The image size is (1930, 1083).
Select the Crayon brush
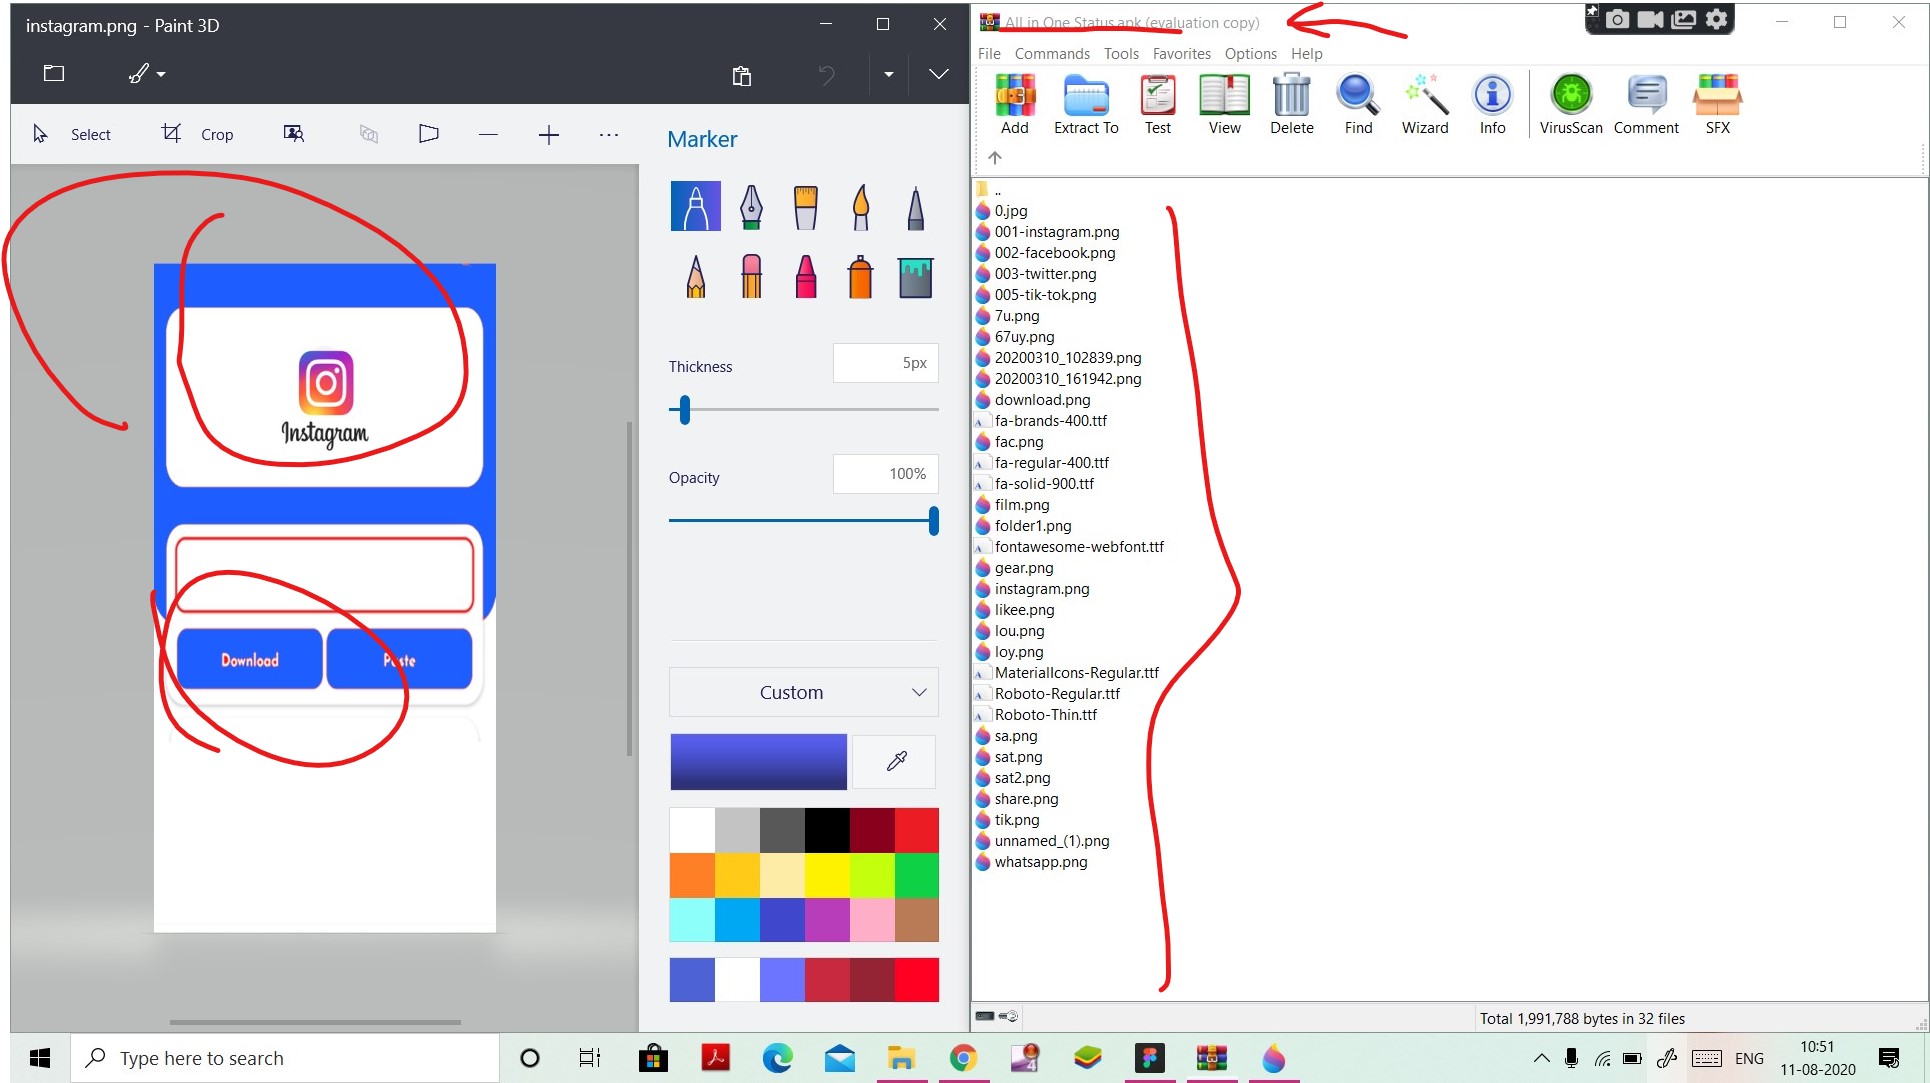(x=806, y=277)
